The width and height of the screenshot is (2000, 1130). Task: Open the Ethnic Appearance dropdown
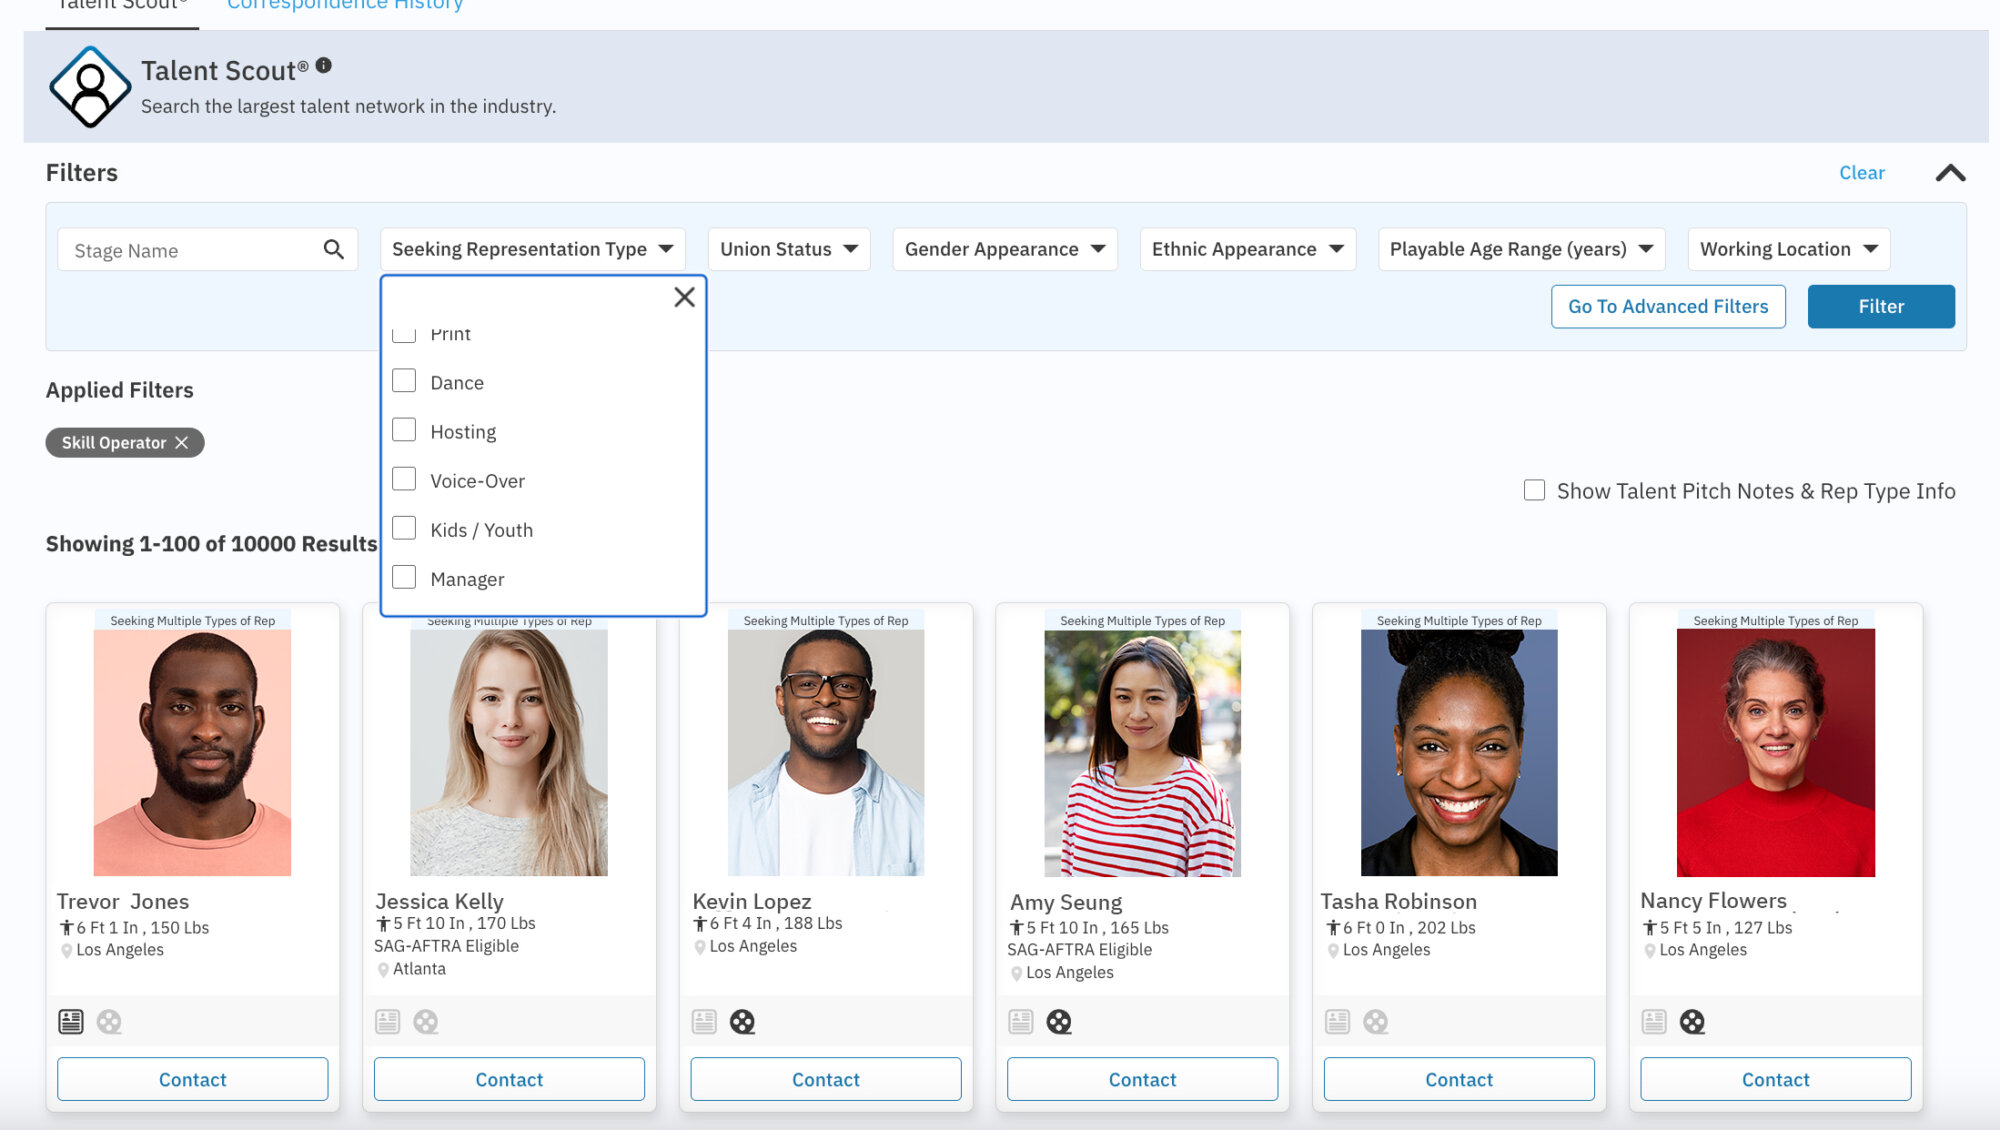coord(1247,249)
